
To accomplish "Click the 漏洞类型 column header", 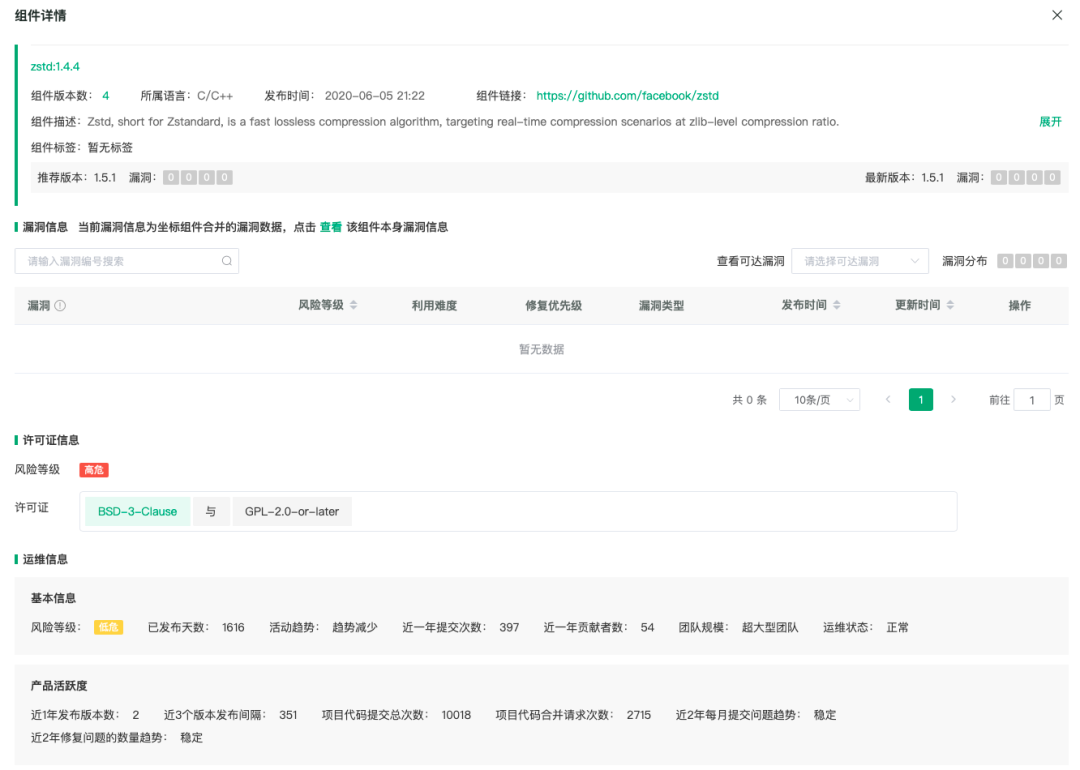I will click(661, 306).
